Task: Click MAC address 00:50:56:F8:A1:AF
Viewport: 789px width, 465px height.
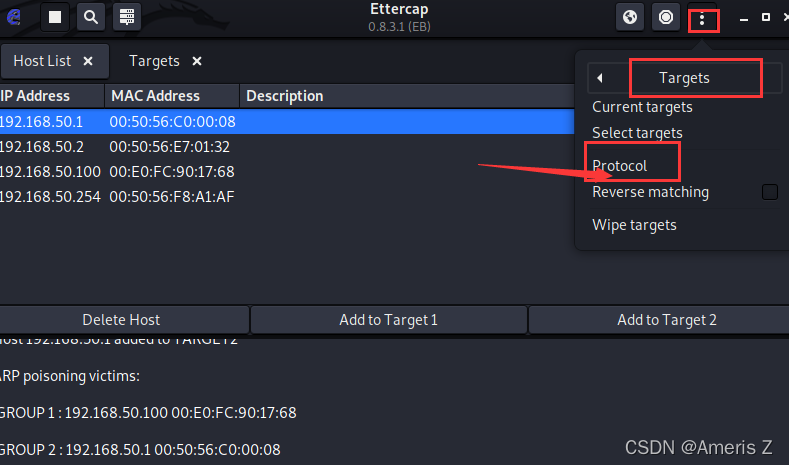Action: click(172, 196)
